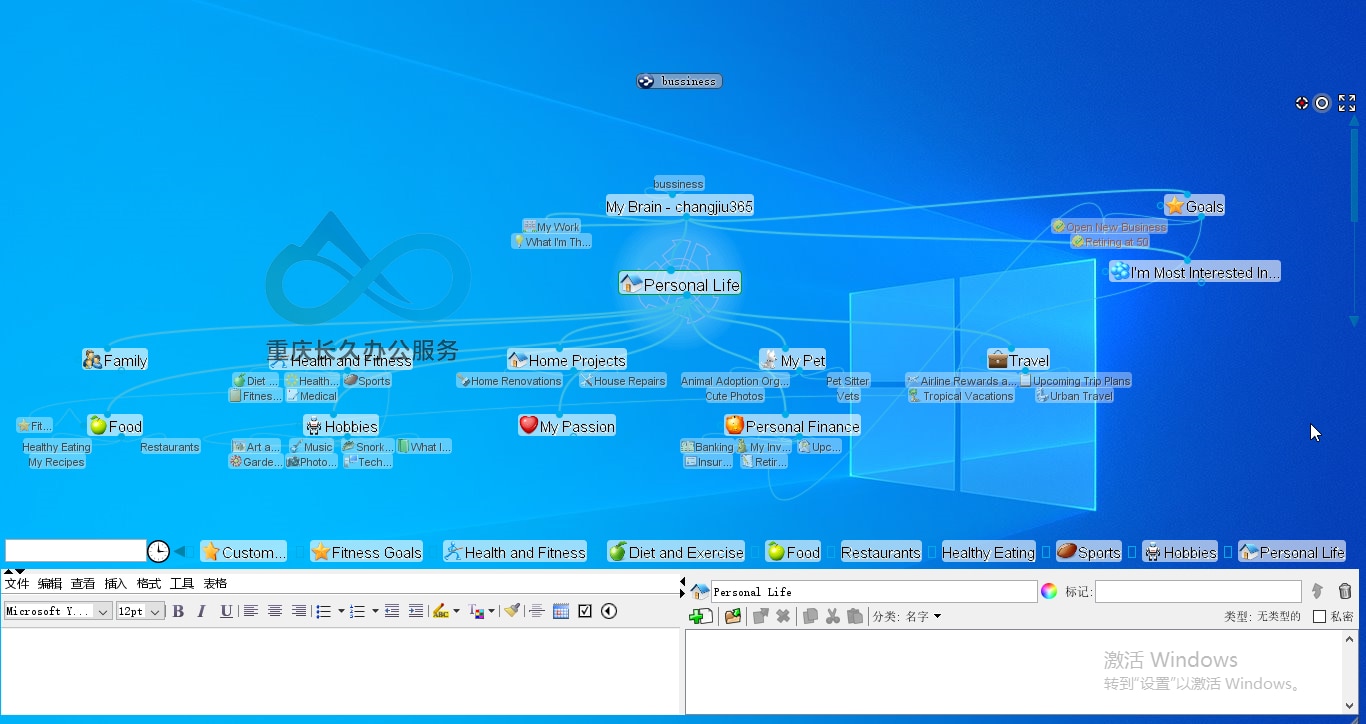Toggle underline formatting
The height and width of the screenshot is (724, 1366).
click(226, 611)
